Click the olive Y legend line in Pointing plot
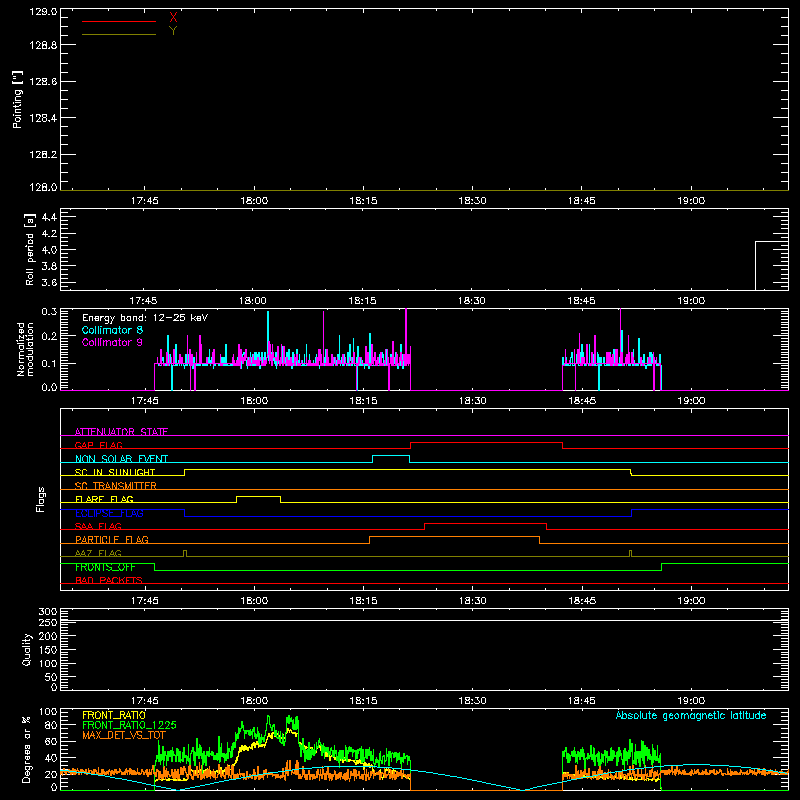This screenshot has height=800, width=800. [119, 34]
